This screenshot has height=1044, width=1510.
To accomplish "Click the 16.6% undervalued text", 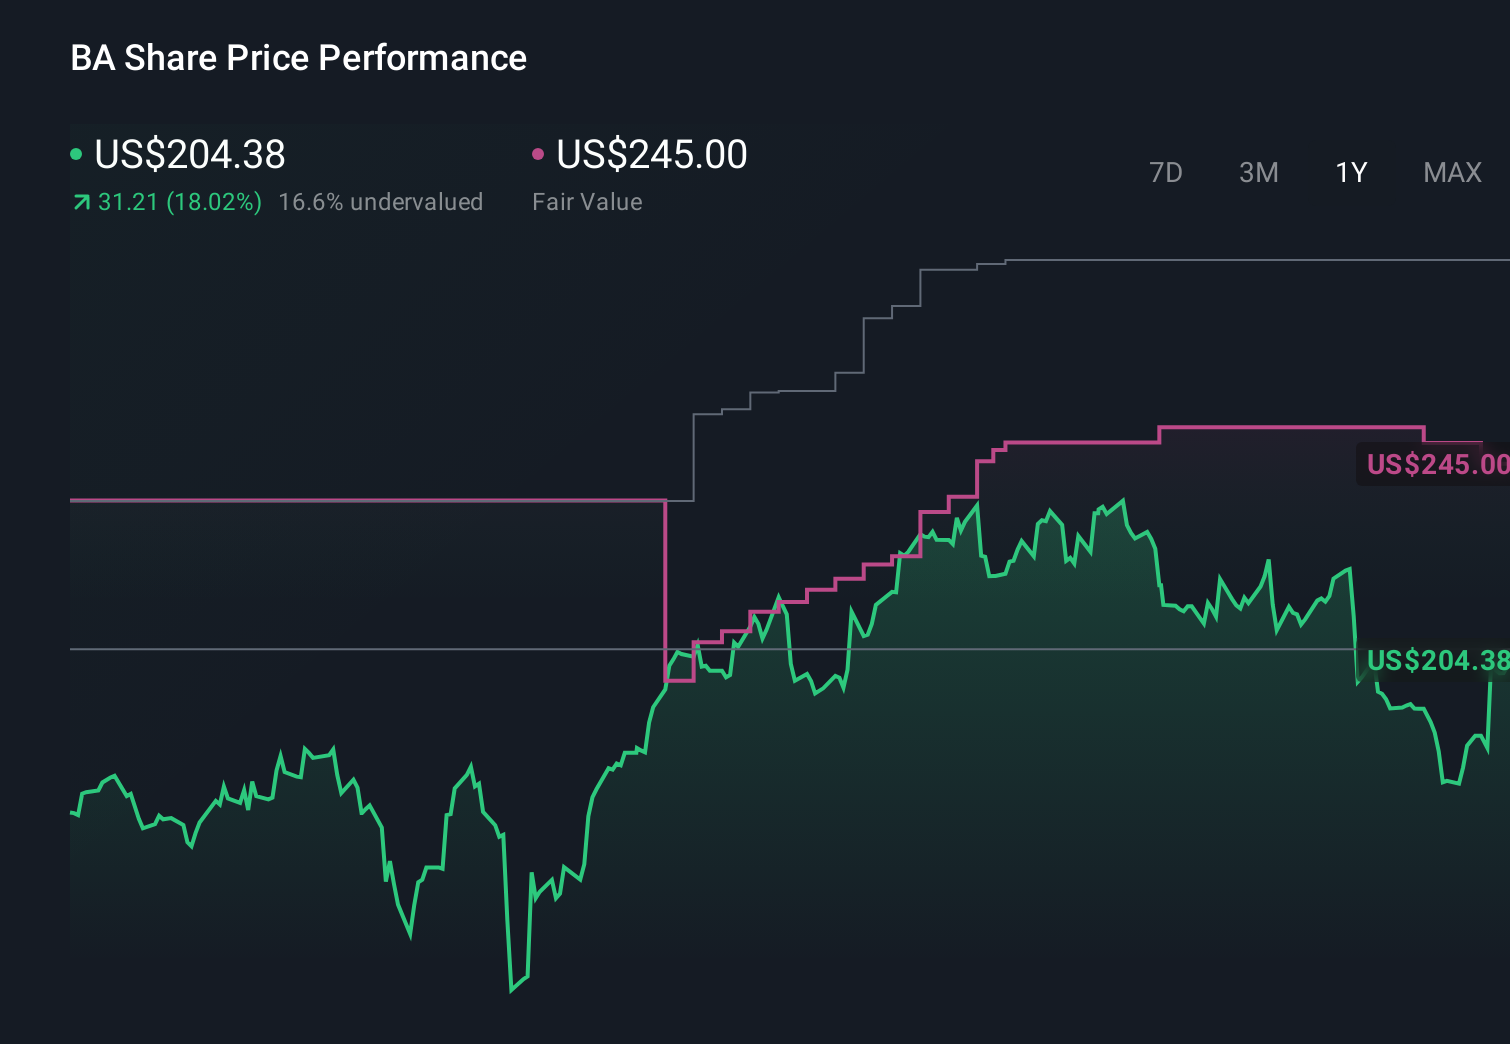I will point(381,202).
